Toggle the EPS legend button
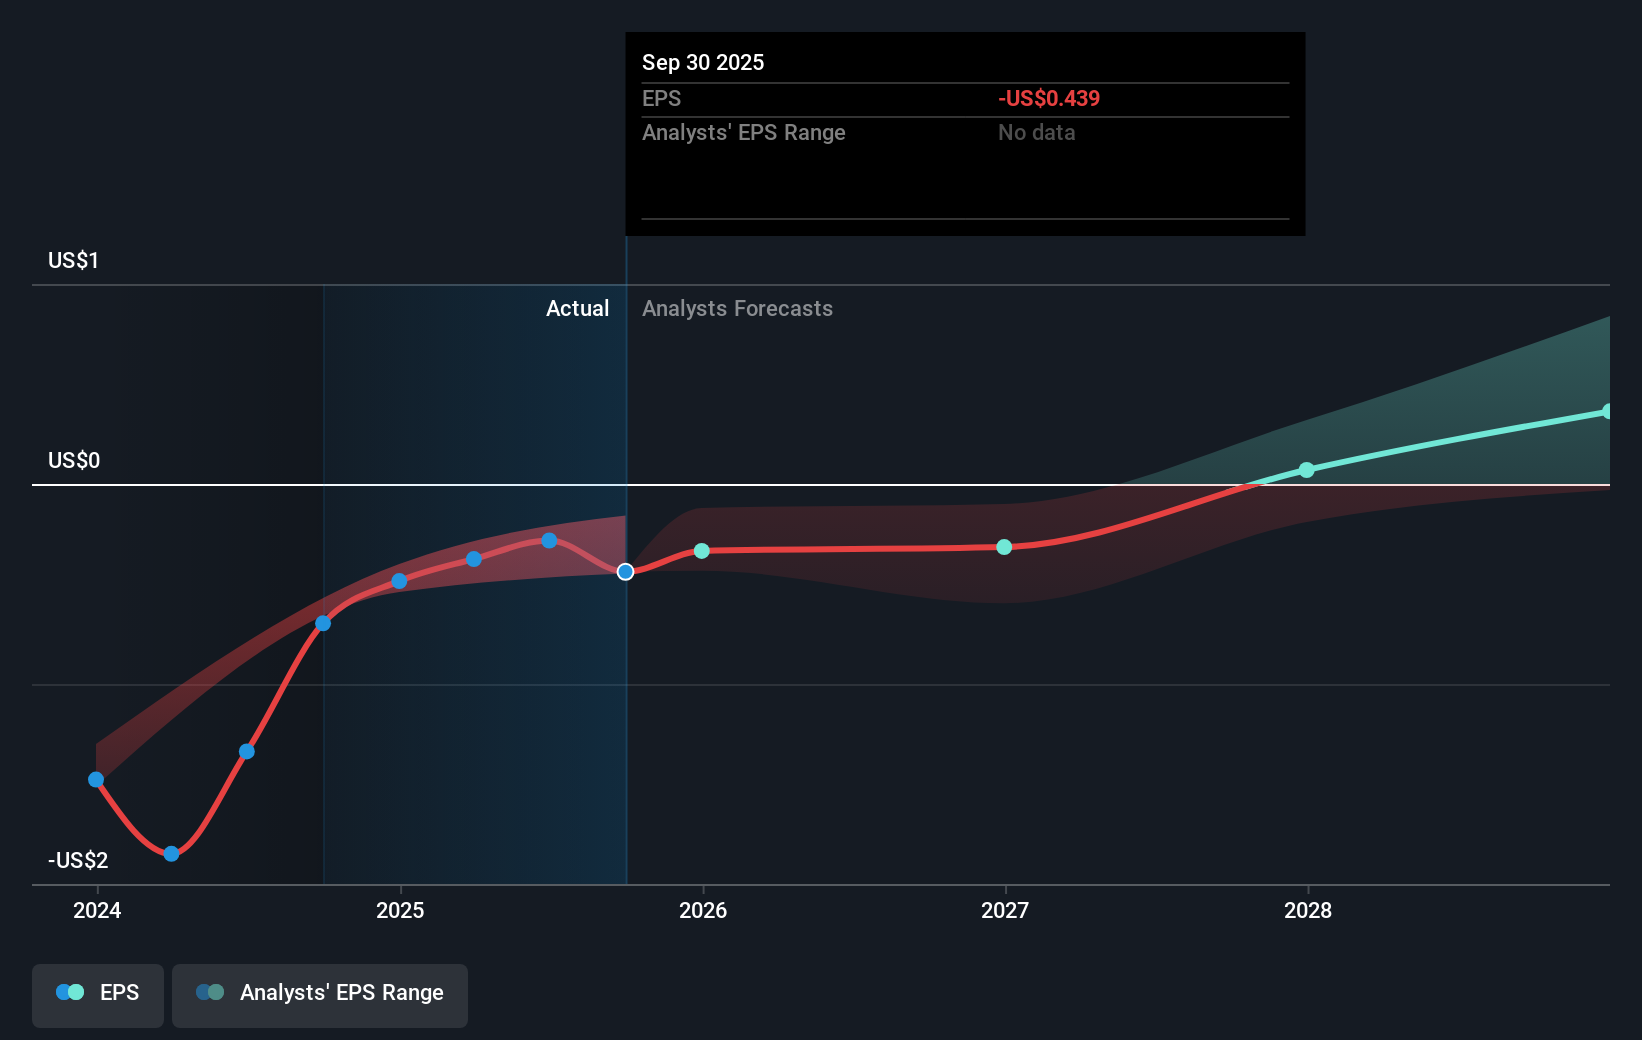The image size is (1642, 1040). [x=98, y=995]
